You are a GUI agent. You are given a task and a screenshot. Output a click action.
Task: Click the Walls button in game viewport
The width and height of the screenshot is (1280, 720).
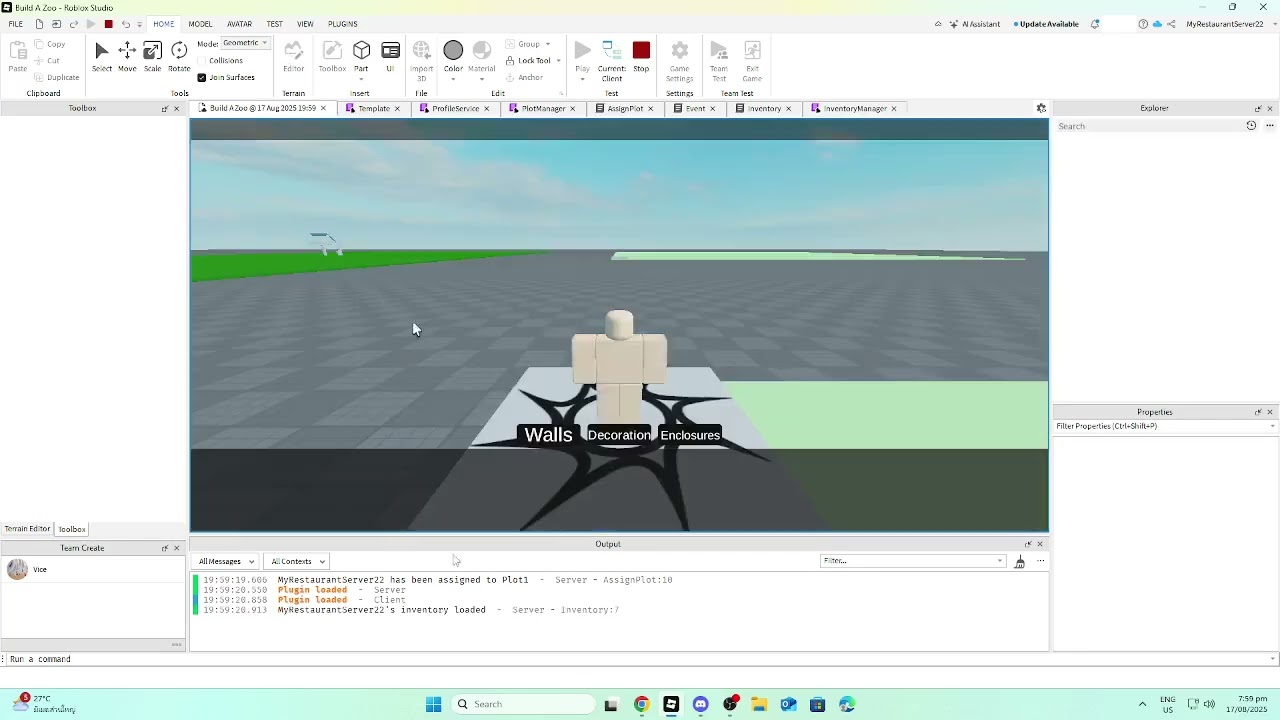pos(548,435)
